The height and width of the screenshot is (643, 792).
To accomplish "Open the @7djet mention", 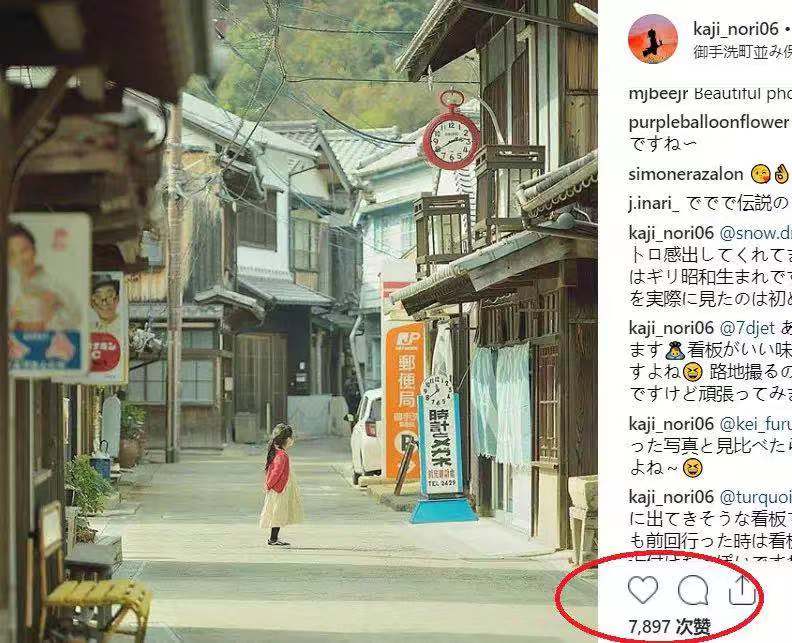I will coord(747,328).
